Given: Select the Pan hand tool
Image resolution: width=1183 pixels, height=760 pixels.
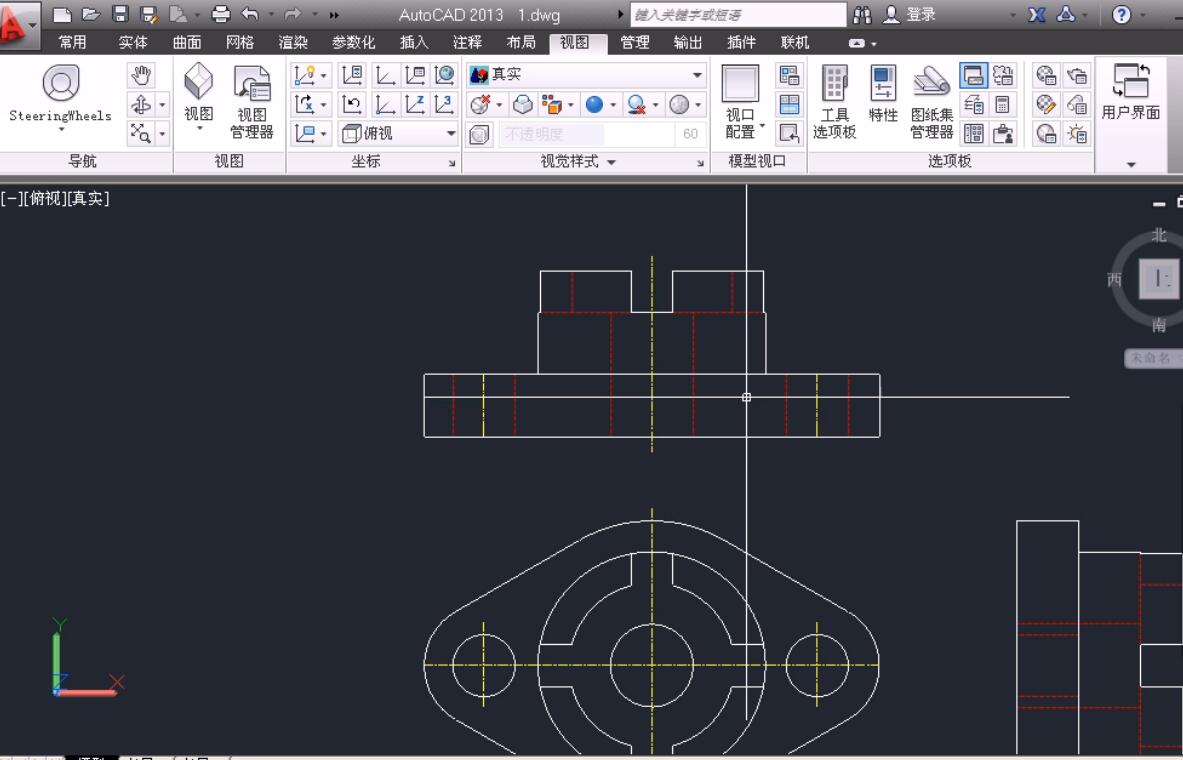Looking at the screenshot, I should 142,76.
